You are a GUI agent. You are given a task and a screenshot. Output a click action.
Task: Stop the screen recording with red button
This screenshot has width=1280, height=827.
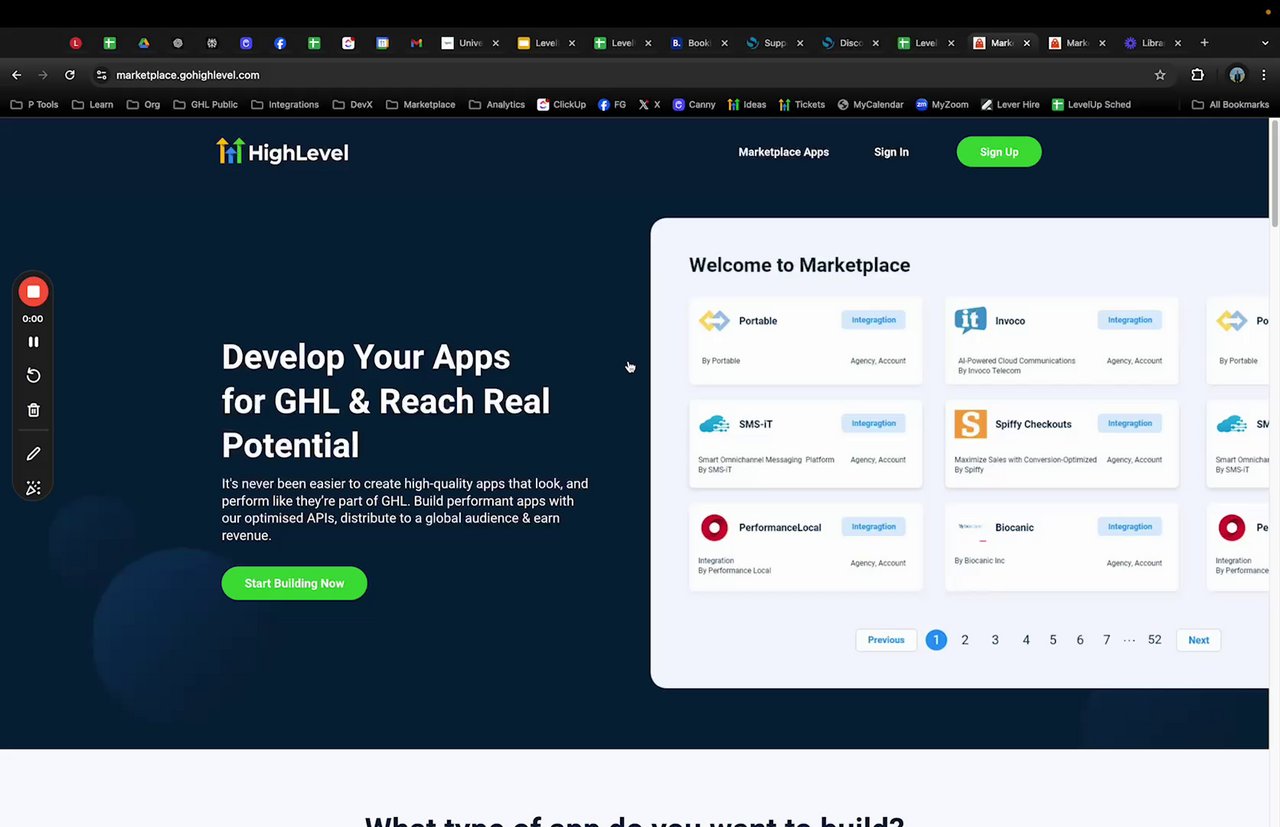pyautogui.click(x=33, y=291)
